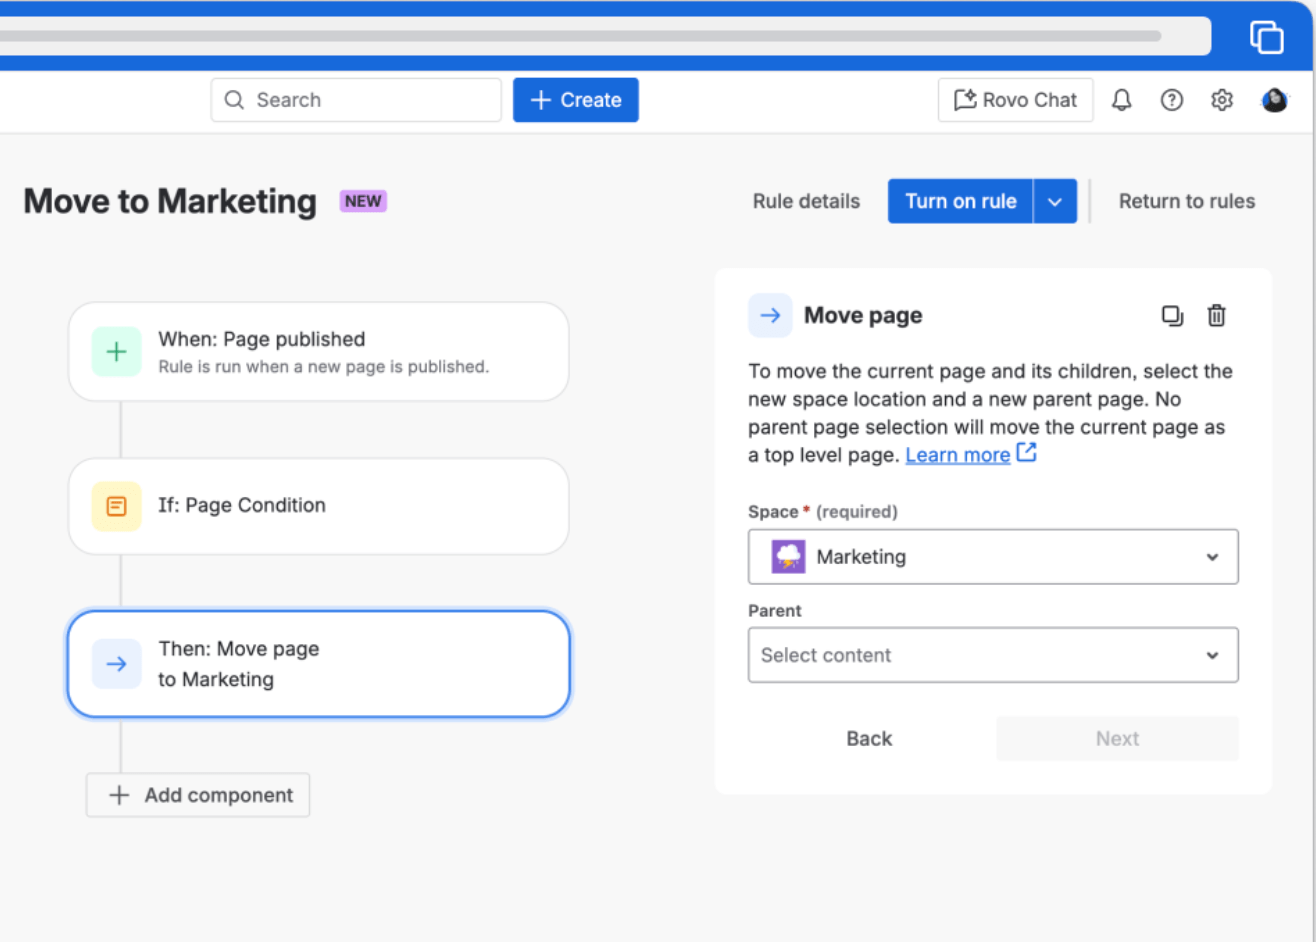Click the Marketing space avatar icon
Screen dimensions: 1316x942
click(788, 557)
